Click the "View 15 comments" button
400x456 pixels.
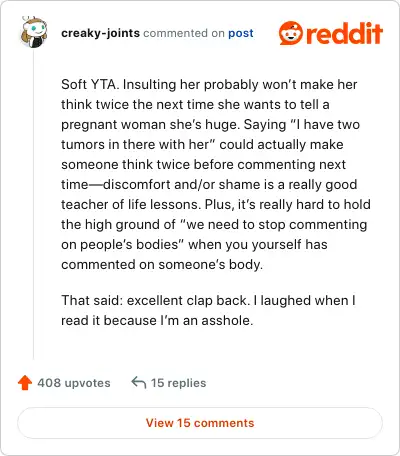tap(200, 423)
